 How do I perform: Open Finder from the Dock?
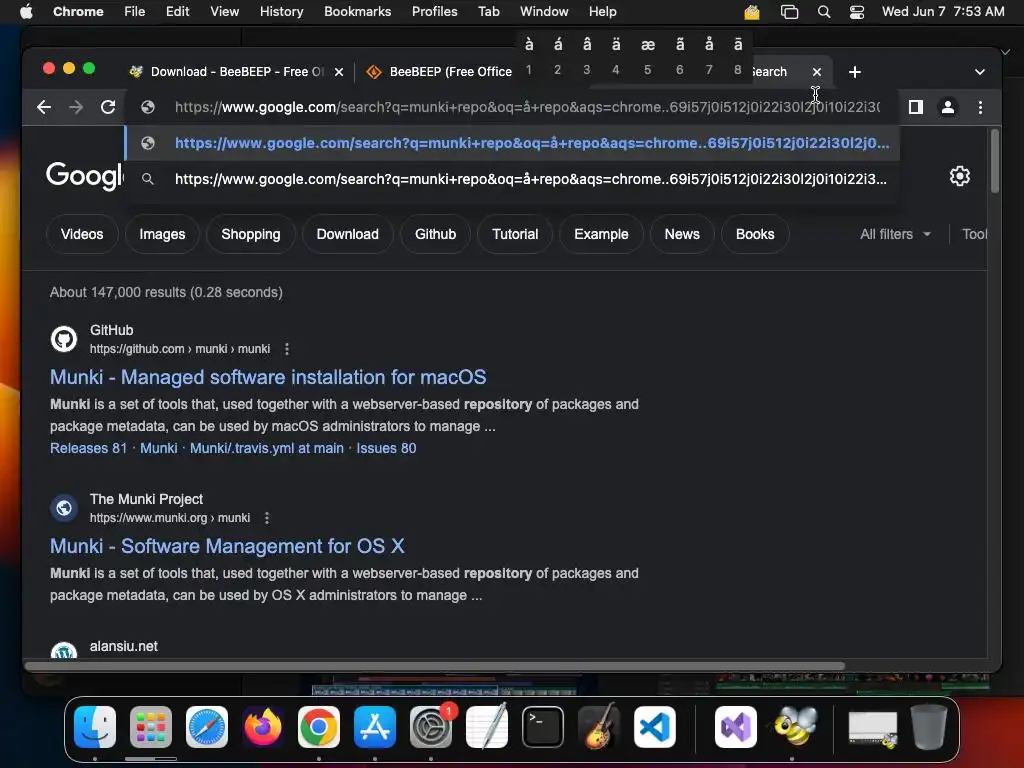[x=95, y=726]
